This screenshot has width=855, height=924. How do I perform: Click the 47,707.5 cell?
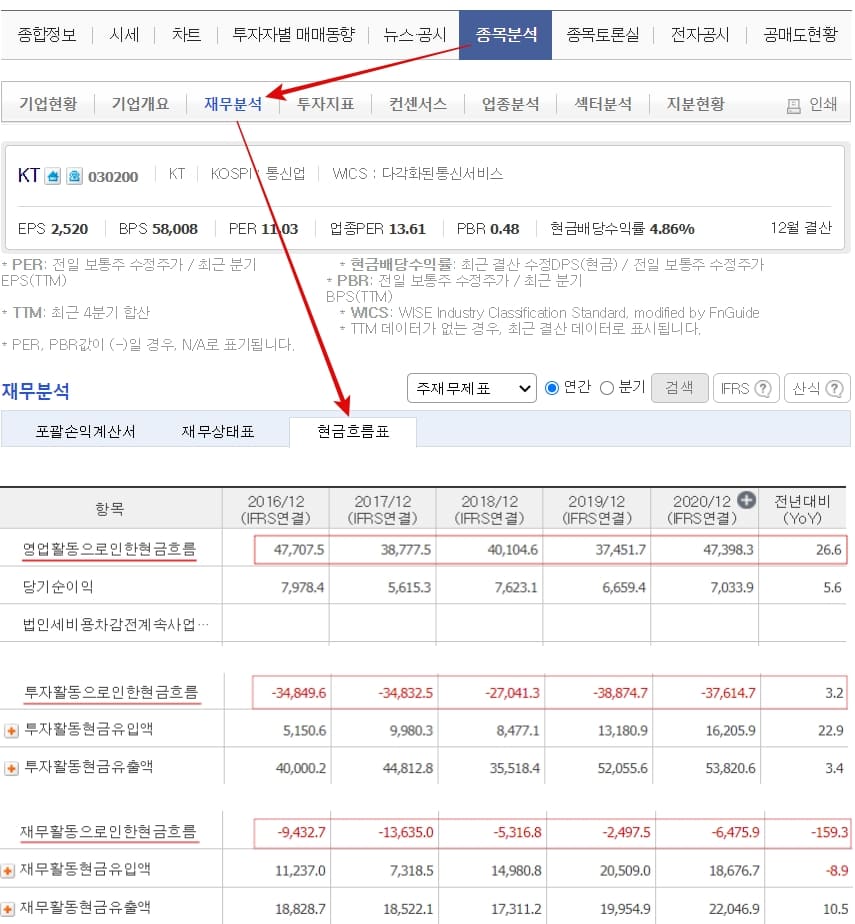coord(299,550)
